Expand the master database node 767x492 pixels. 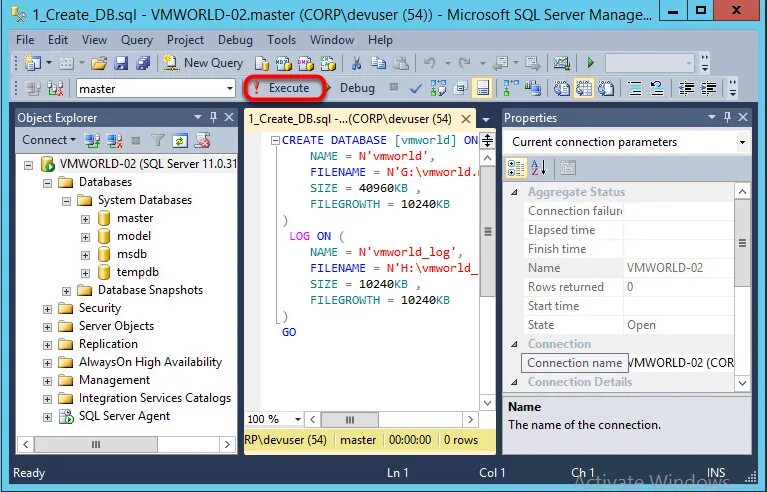click(86, 219)
